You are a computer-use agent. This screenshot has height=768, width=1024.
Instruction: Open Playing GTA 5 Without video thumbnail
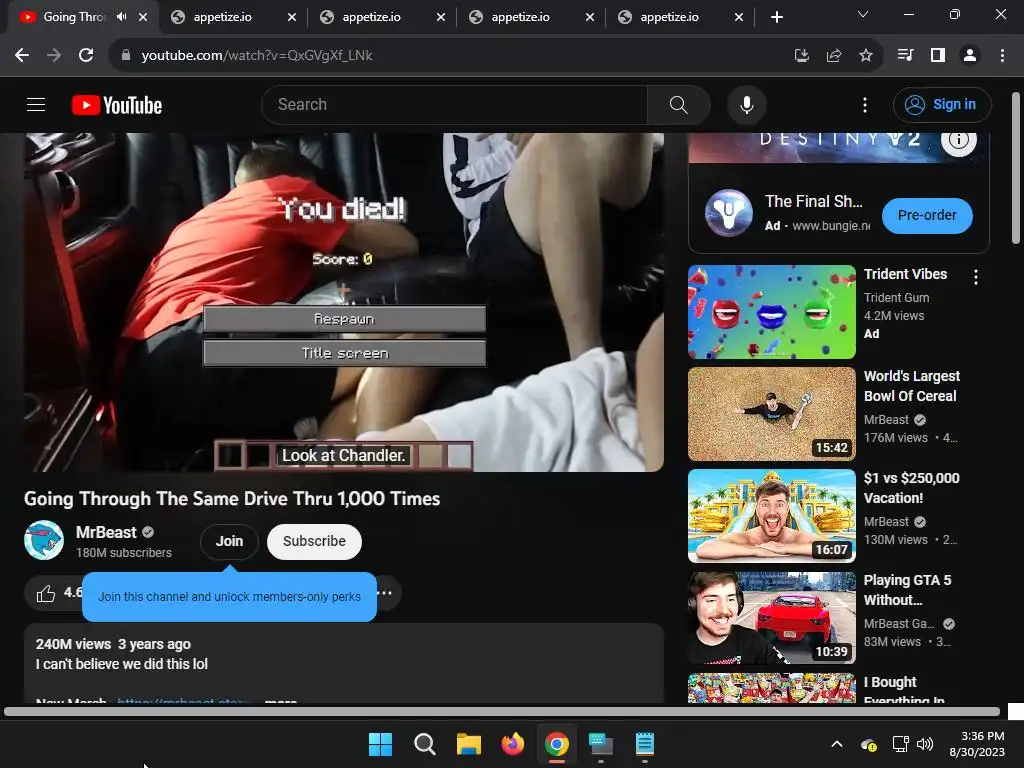771,618
